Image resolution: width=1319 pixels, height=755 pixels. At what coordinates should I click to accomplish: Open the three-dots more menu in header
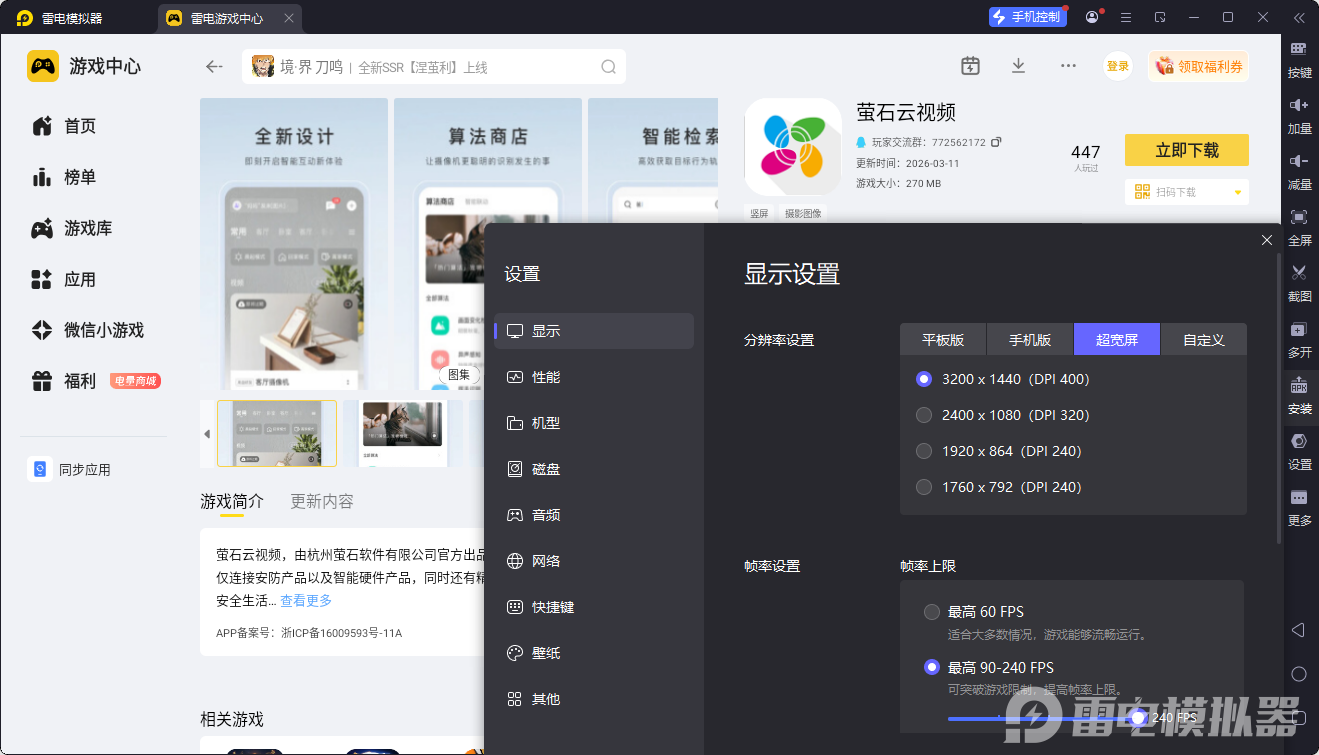[x=1068, y=66]
